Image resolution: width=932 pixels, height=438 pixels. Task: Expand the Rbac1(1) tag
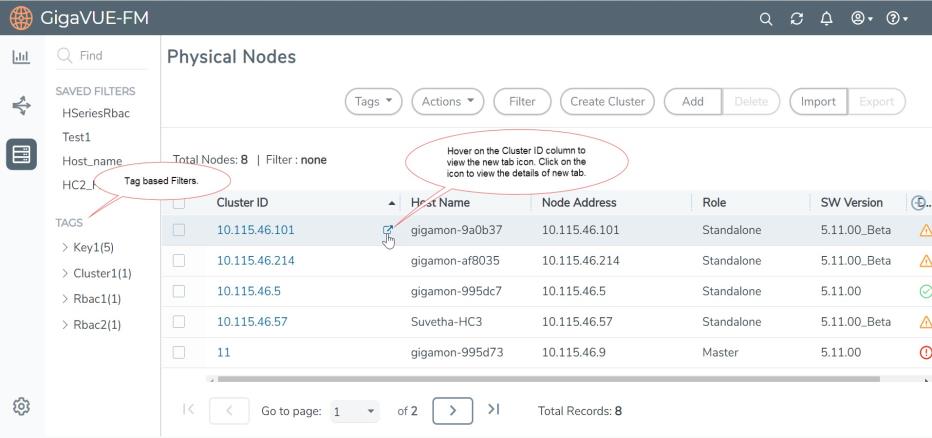click(x=65, y=299)
